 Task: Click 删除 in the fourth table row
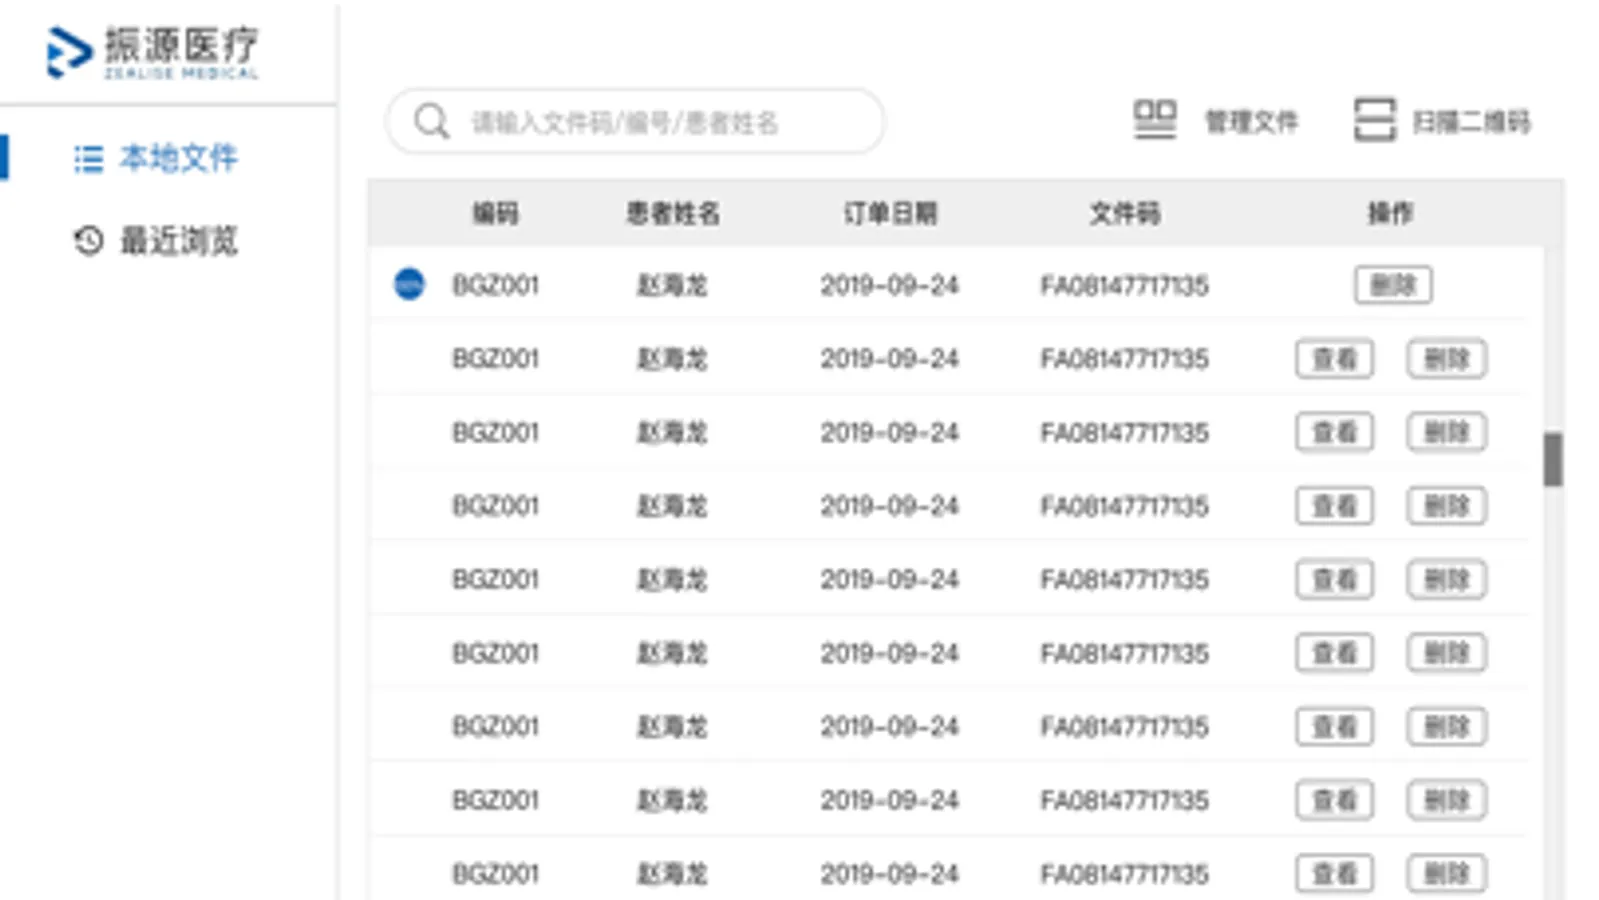pos(1446,506)
